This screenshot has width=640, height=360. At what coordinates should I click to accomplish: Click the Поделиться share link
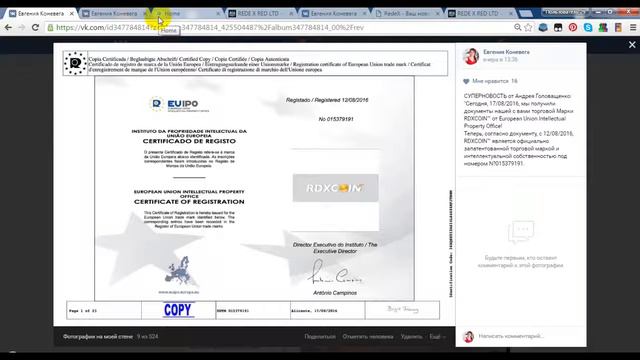320,337
